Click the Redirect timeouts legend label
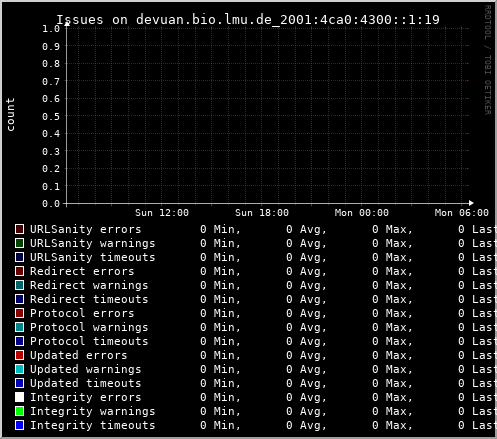Screen dimensions: 497x439 pos(89,299)
